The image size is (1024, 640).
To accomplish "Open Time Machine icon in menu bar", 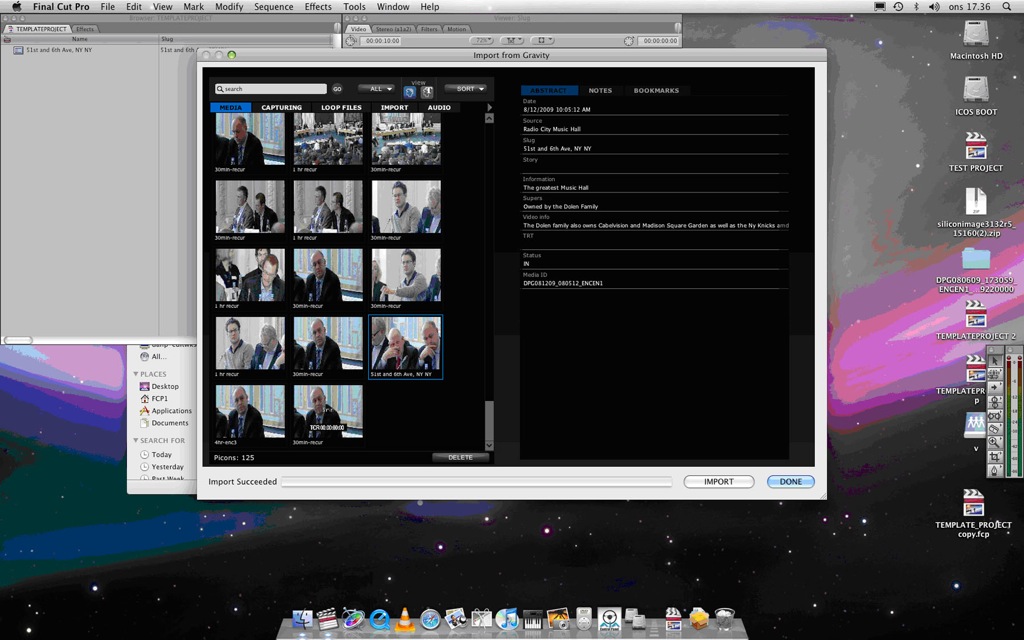I will click(898, 7).
